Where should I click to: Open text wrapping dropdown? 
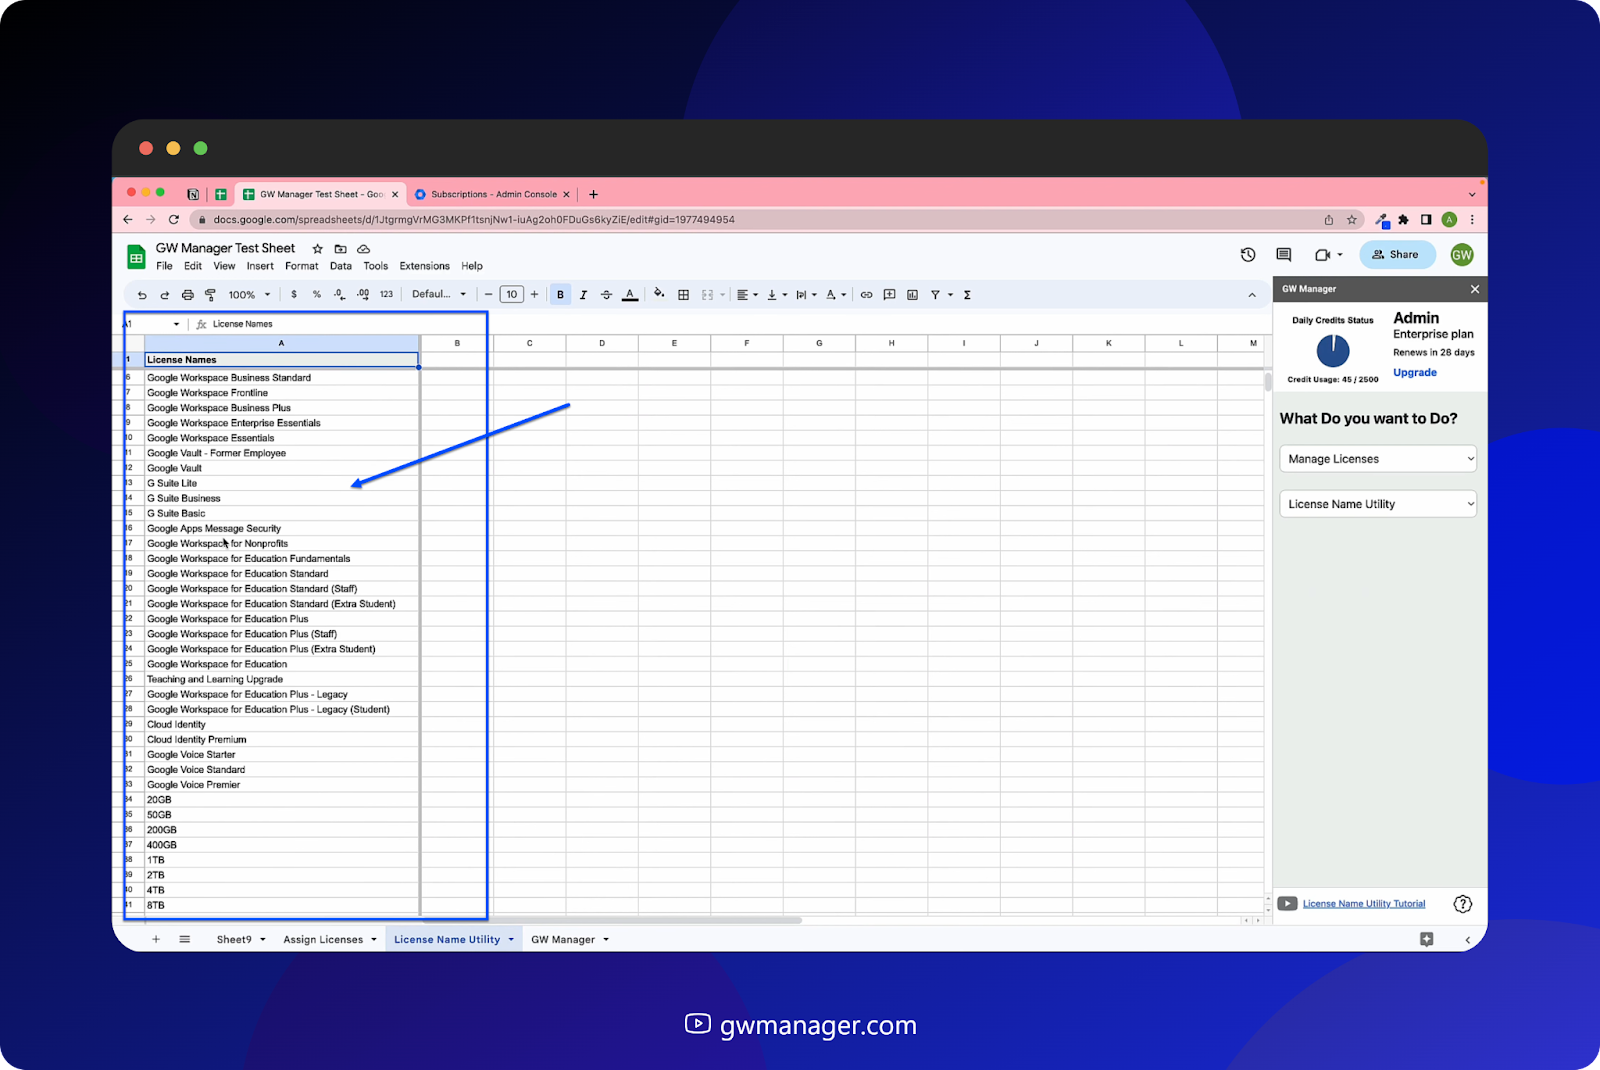(806, 295)
